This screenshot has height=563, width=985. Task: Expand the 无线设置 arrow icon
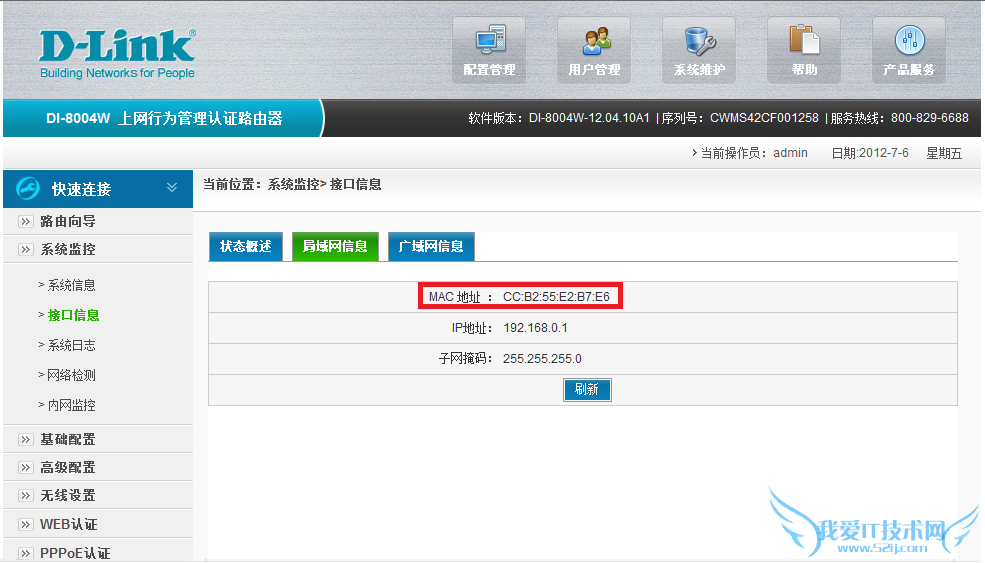point(25,496)
